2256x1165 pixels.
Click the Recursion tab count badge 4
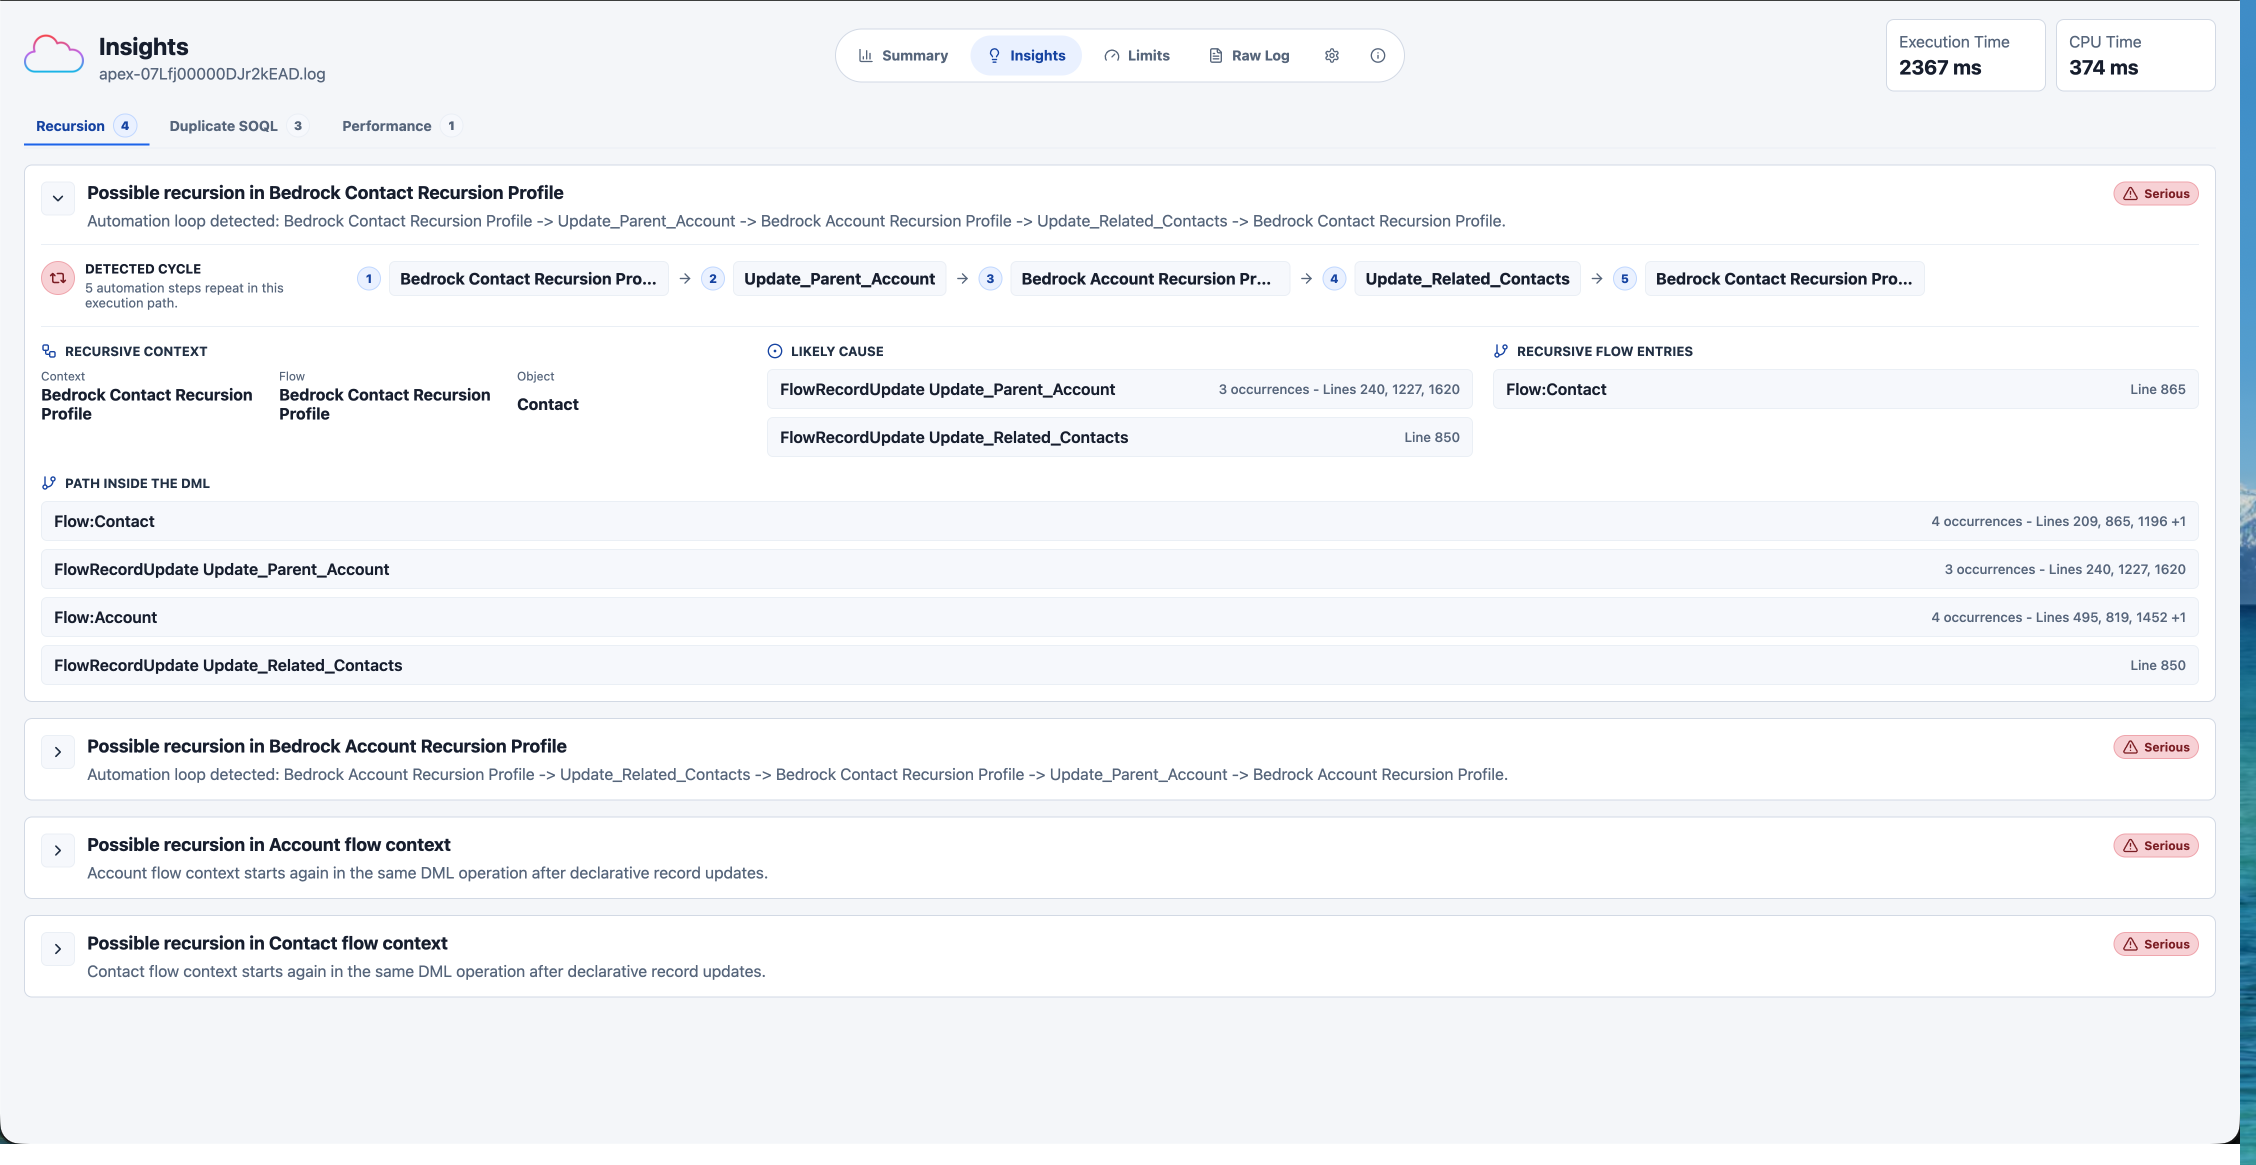coord(125,126)
